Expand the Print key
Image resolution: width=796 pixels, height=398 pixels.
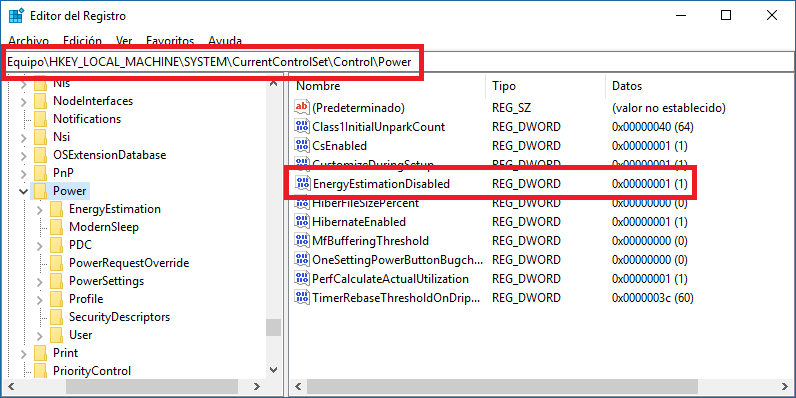pyautogui.click(x=23, y=353)
